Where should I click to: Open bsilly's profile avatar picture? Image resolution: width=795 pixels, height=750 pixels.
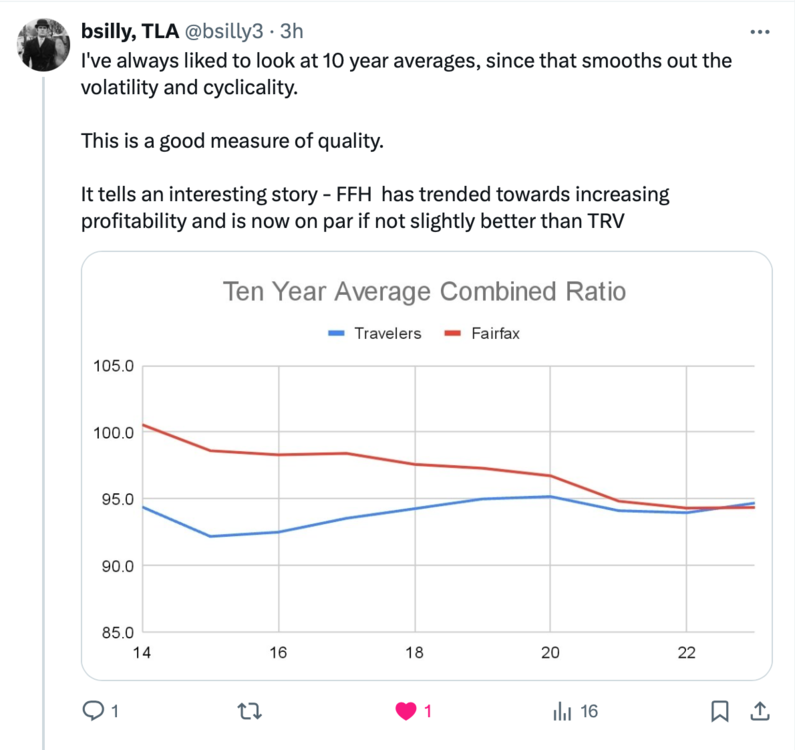[x=43, y=45]
